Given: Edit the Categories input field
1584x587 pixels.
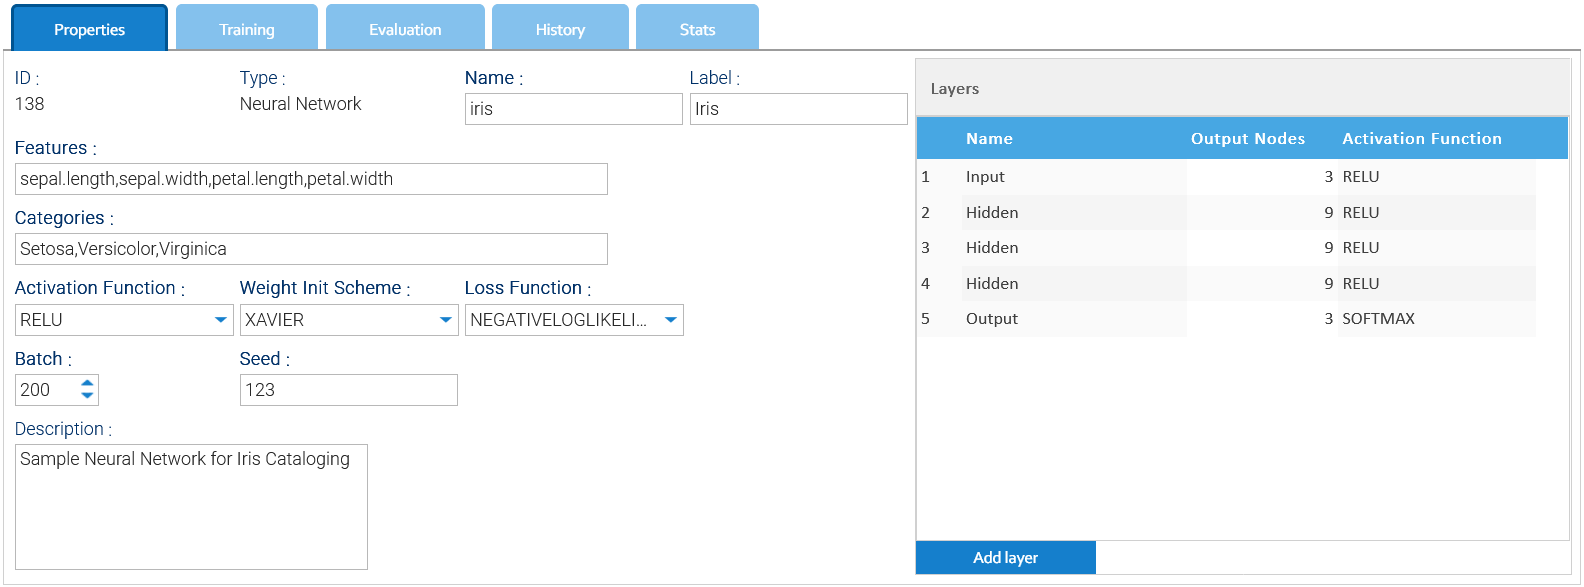Looking at the screenshot, I should point(311,249).
